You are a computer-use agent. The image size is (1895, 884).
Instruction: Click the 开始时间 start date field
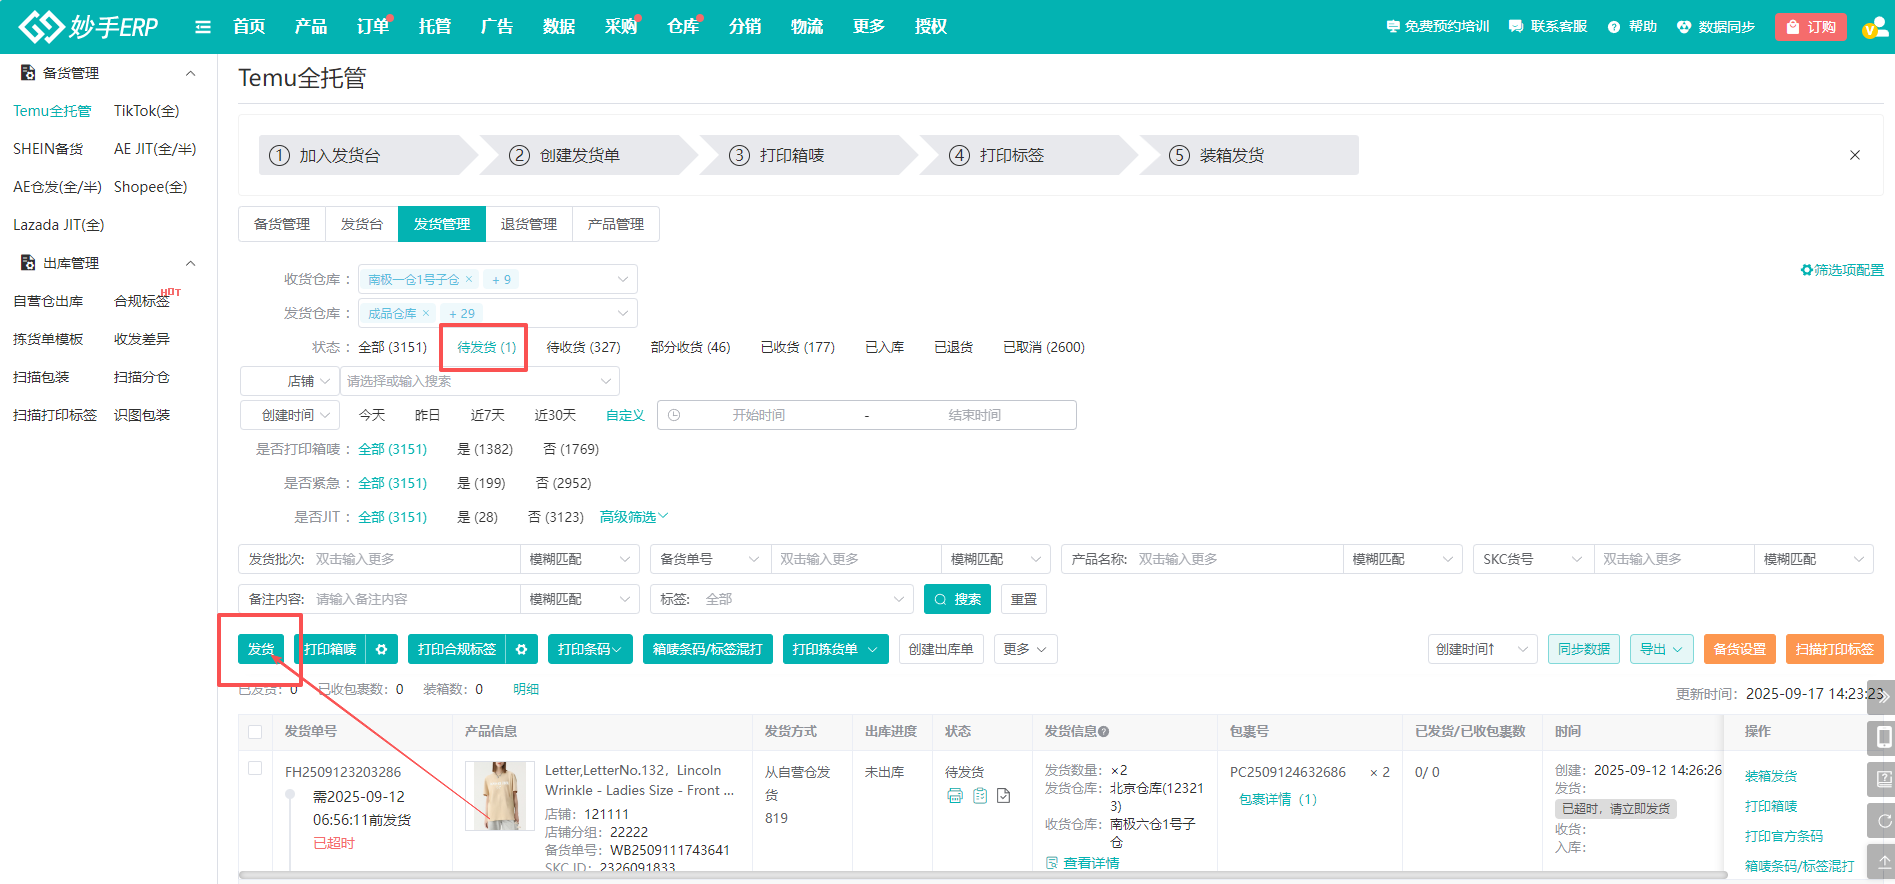point(758,415)
